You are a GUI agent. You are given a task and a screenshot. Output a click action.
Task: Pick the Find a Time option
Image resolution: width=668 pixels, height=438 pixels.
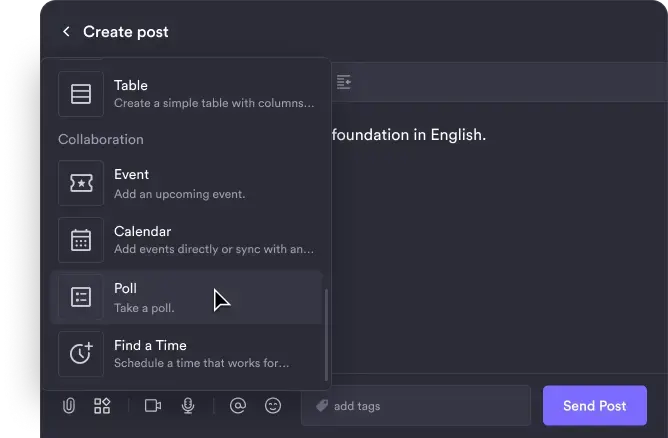pyautogui.click(x=187, y=354)
